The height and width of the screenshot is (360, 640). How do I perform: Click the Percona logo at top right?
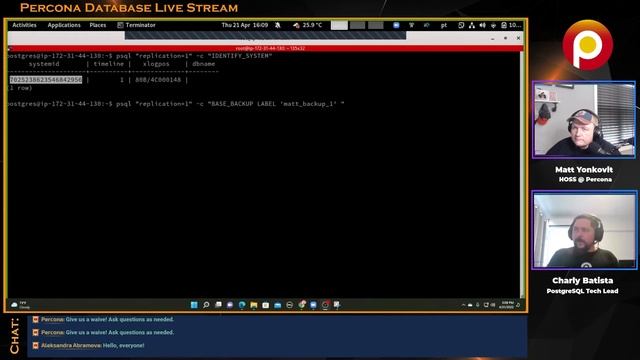coord(587,45)
